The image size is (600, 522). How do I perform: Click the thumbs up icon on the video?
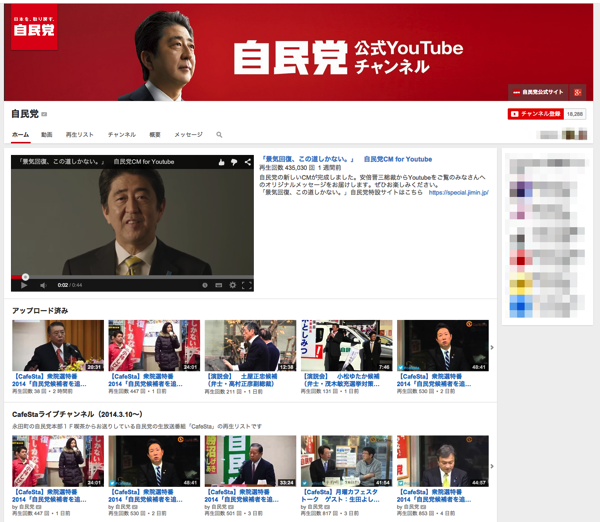[x=221, y=162]
